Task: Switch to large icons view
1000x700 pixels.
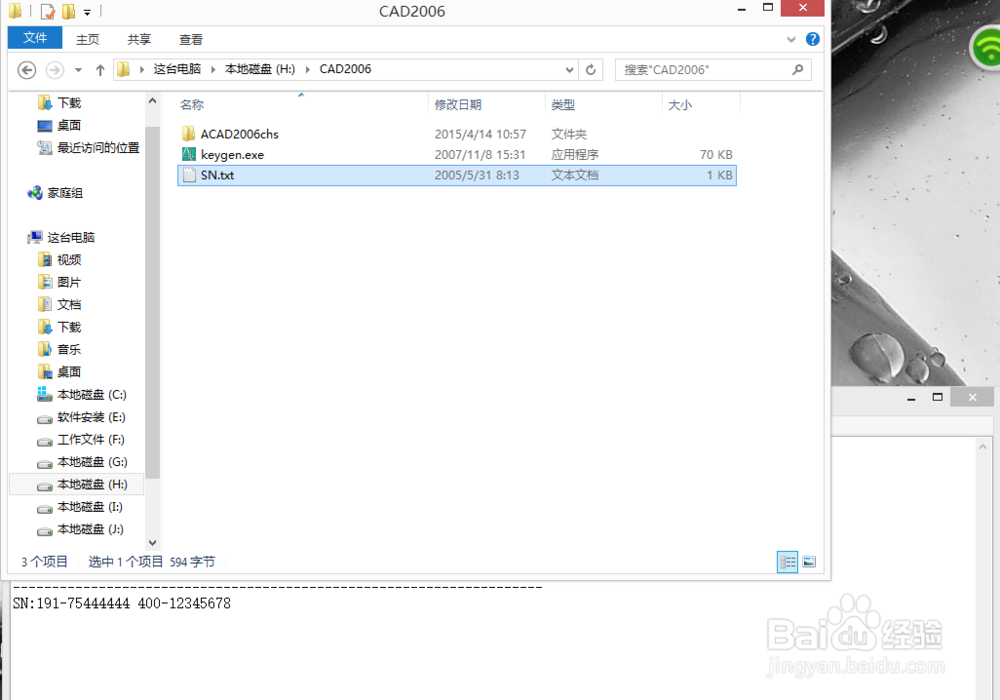Action: pos(809,562)
